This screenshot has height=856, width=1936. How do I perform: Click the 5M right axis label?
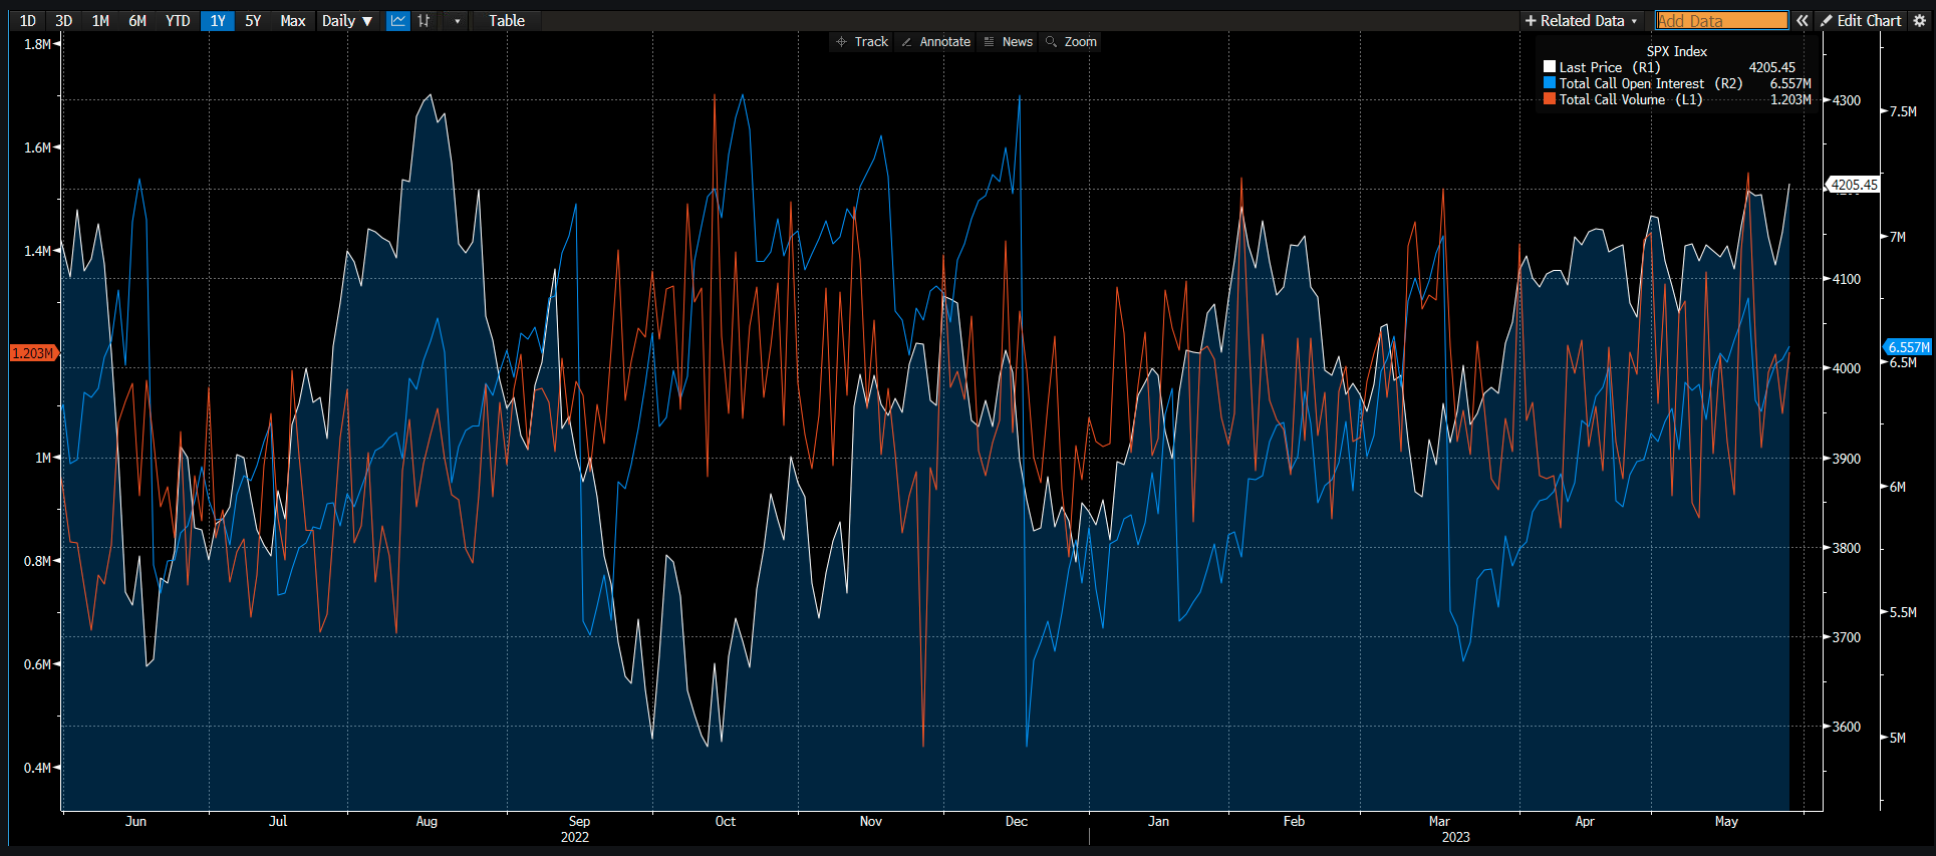click(x=1897, y=738)
